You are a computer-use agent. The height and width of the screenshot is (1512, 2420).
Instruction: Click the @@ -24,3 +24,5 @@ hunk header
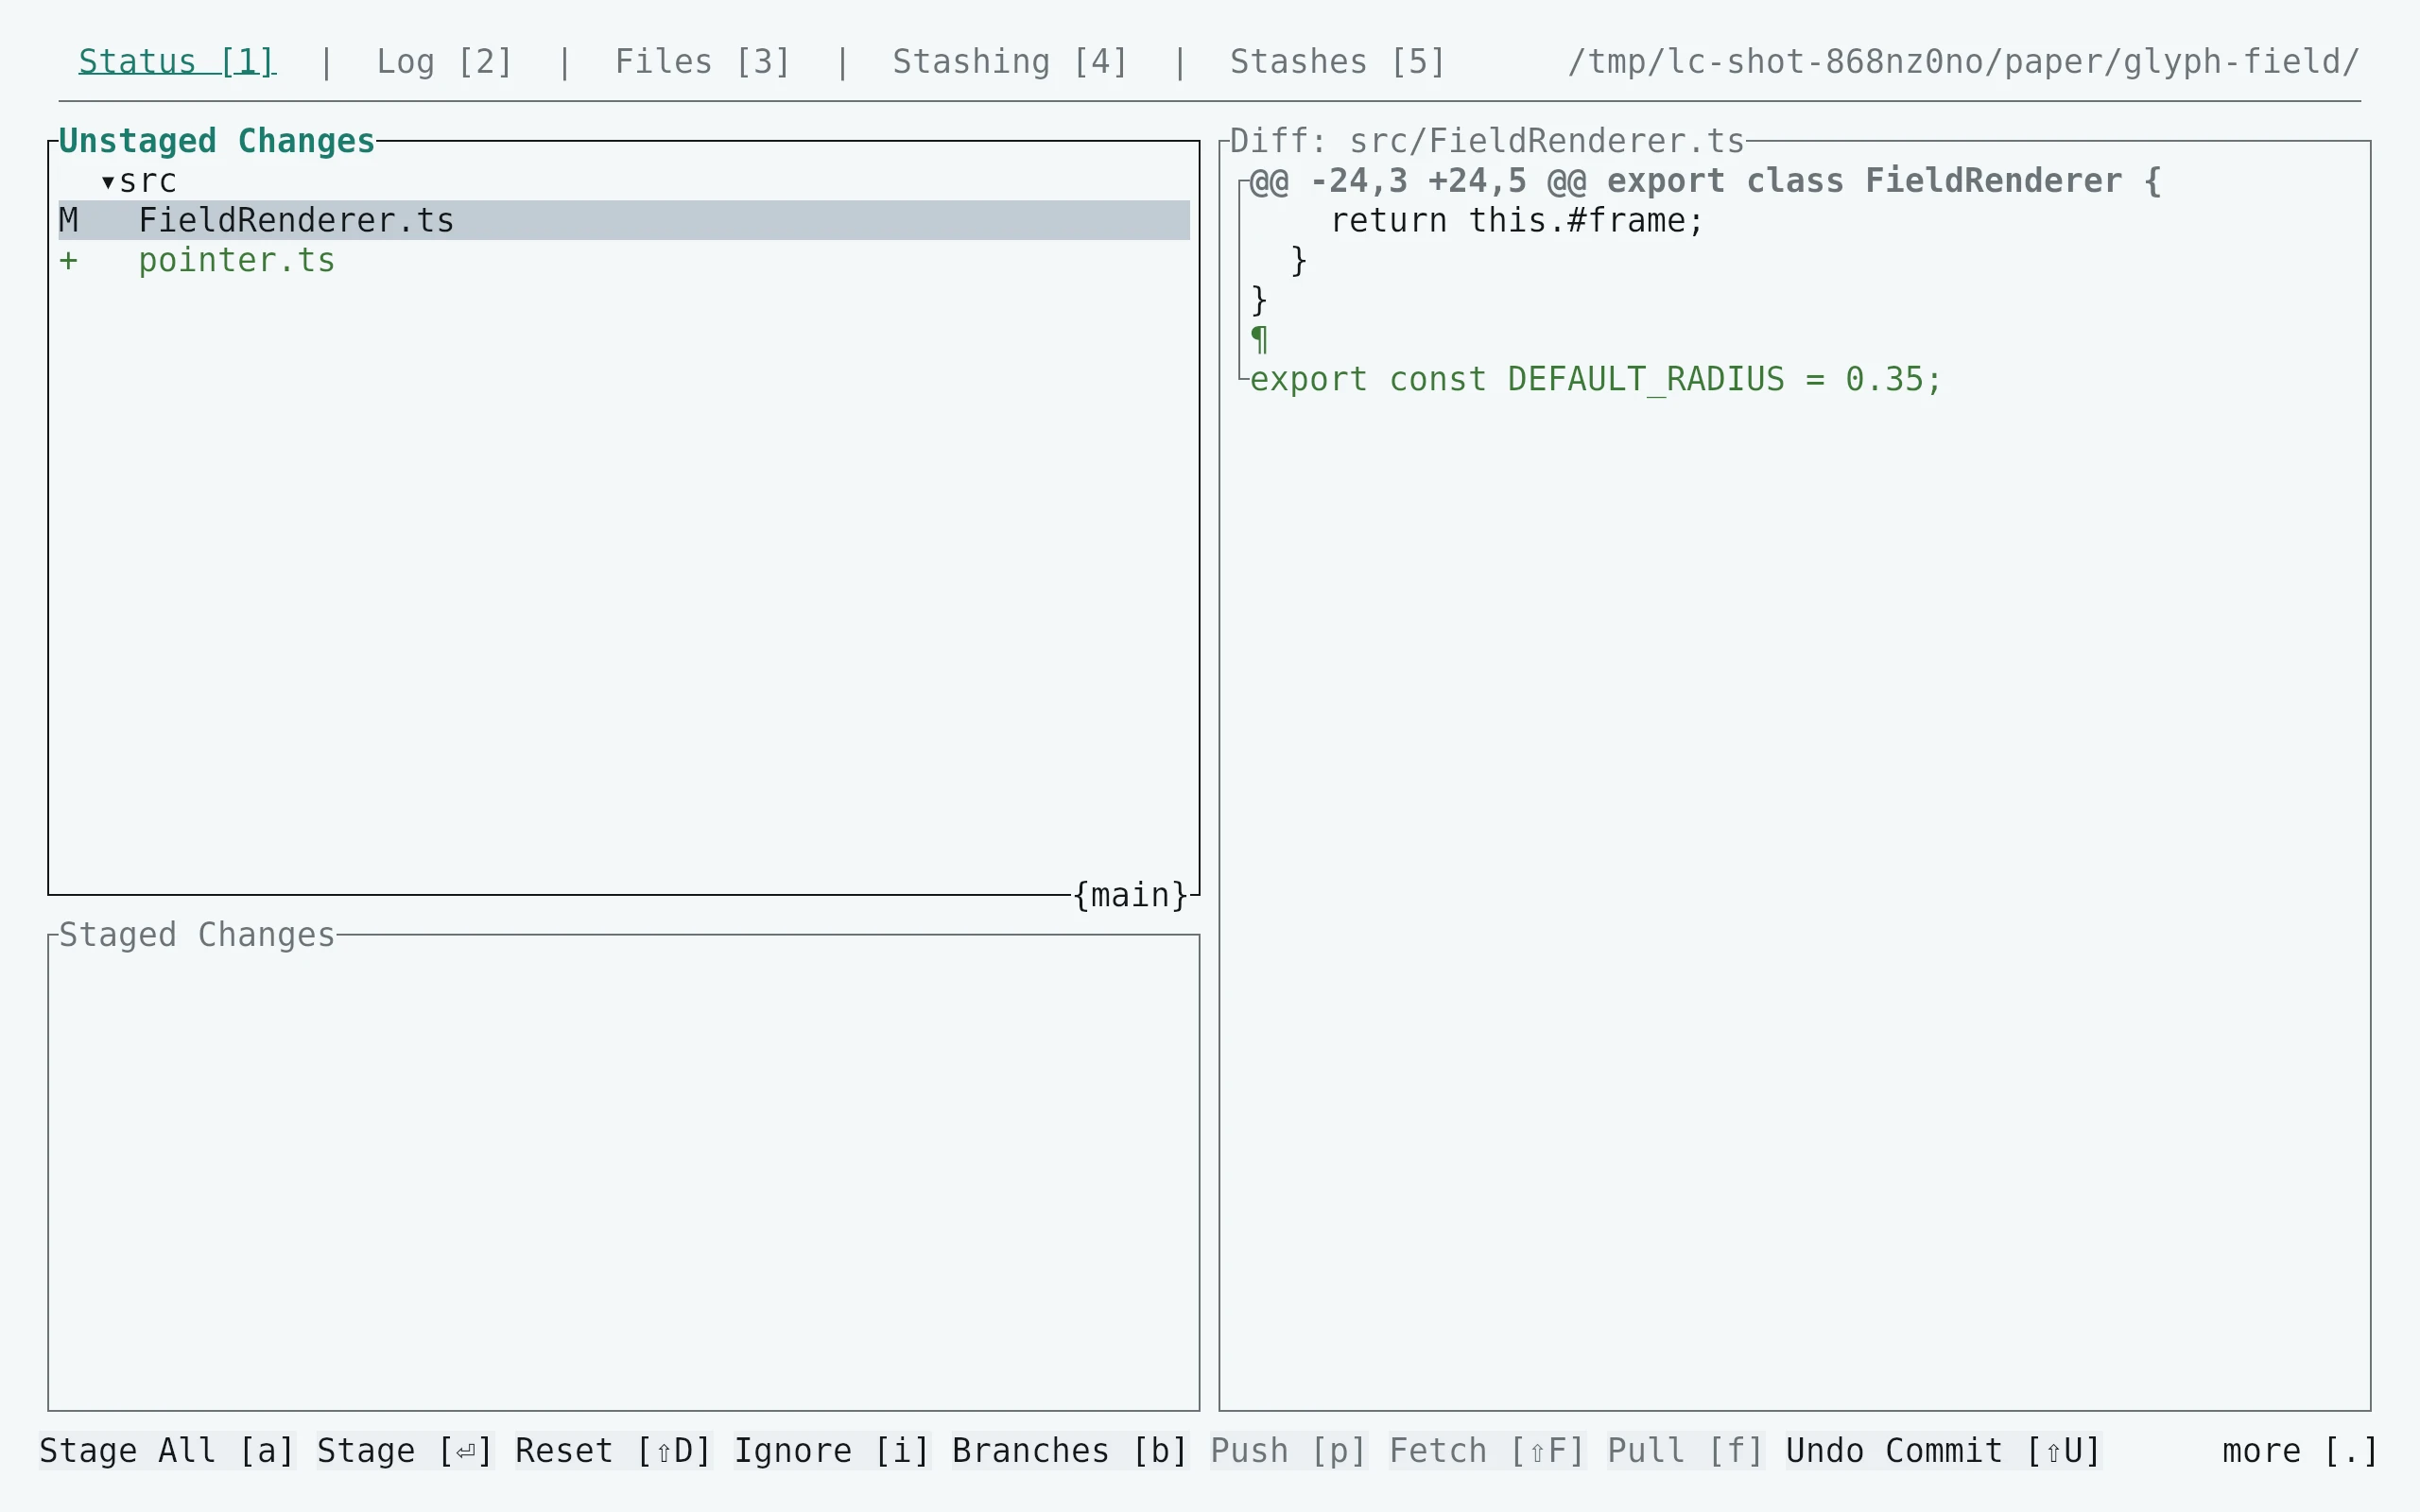1705,181
